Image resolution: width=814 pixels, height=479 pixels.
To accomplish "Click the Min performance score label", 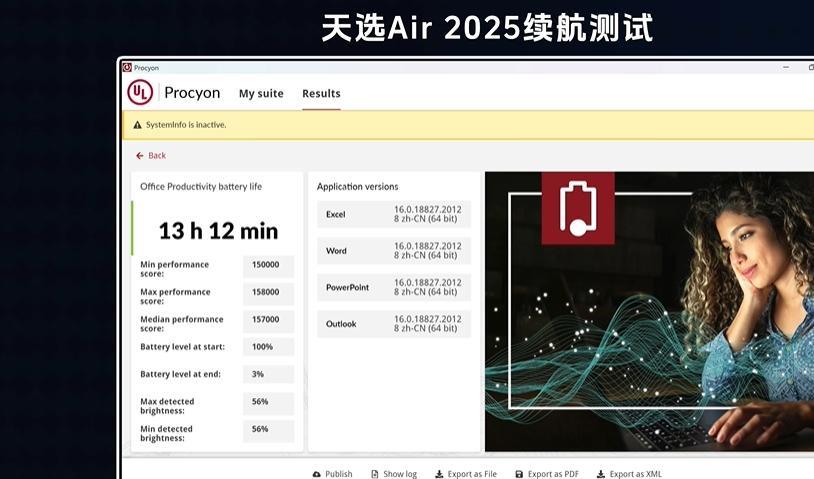I will click(174, 269).
